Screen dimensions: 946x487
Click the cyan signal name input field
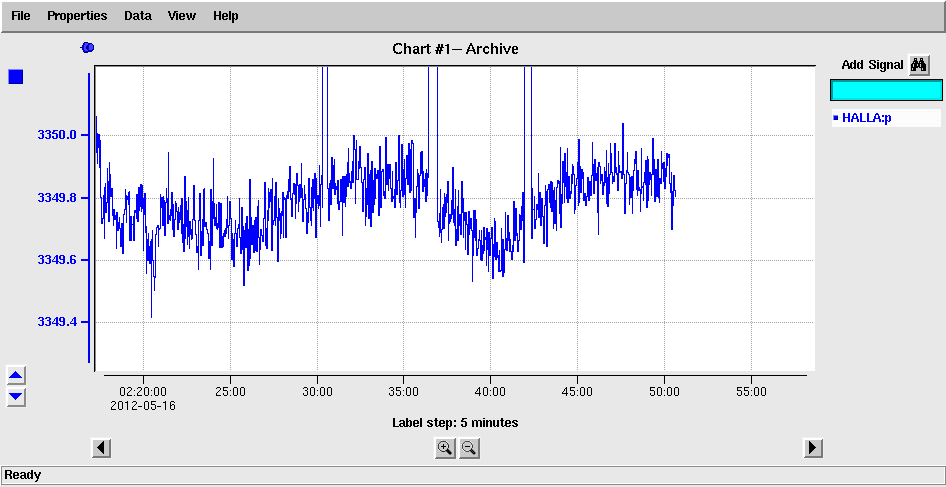(886, 91)
